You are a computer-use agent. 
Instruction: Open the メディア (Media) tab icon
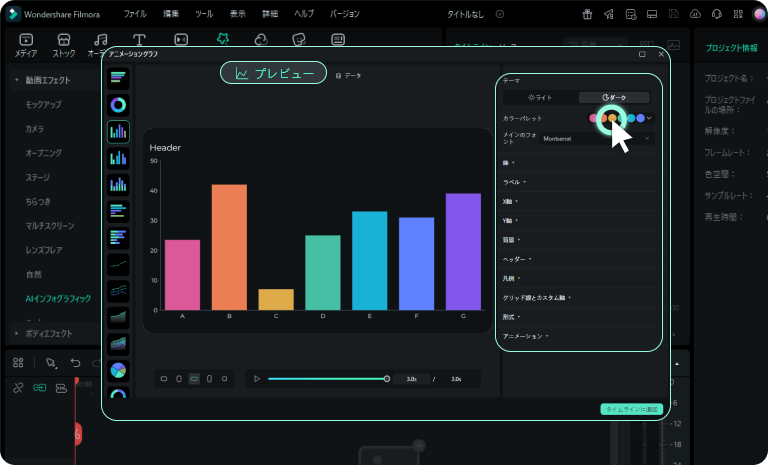pos(26,43)
